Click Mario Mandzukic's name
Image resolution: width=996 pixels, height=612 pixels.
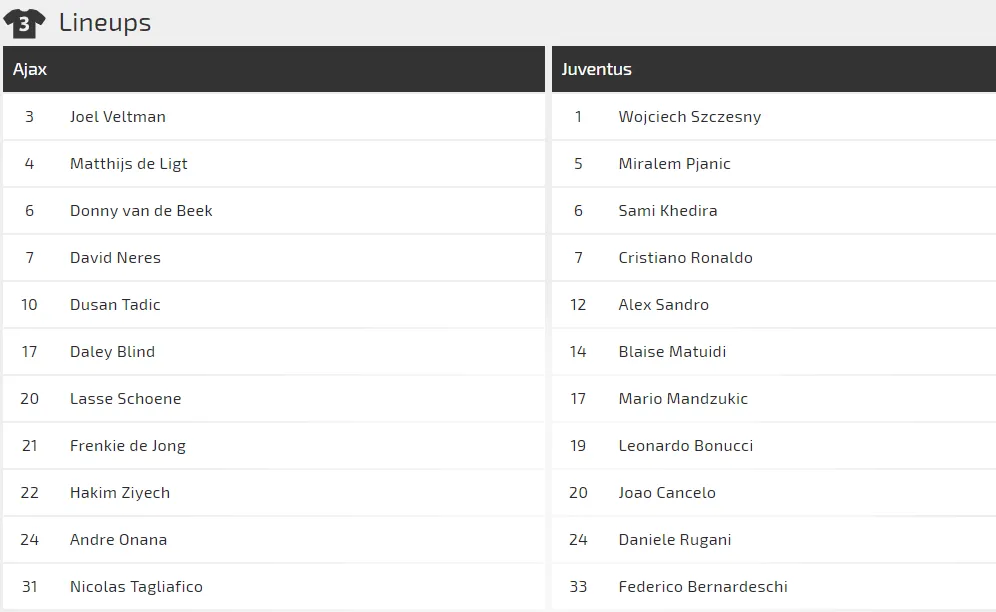coord(683,399)
